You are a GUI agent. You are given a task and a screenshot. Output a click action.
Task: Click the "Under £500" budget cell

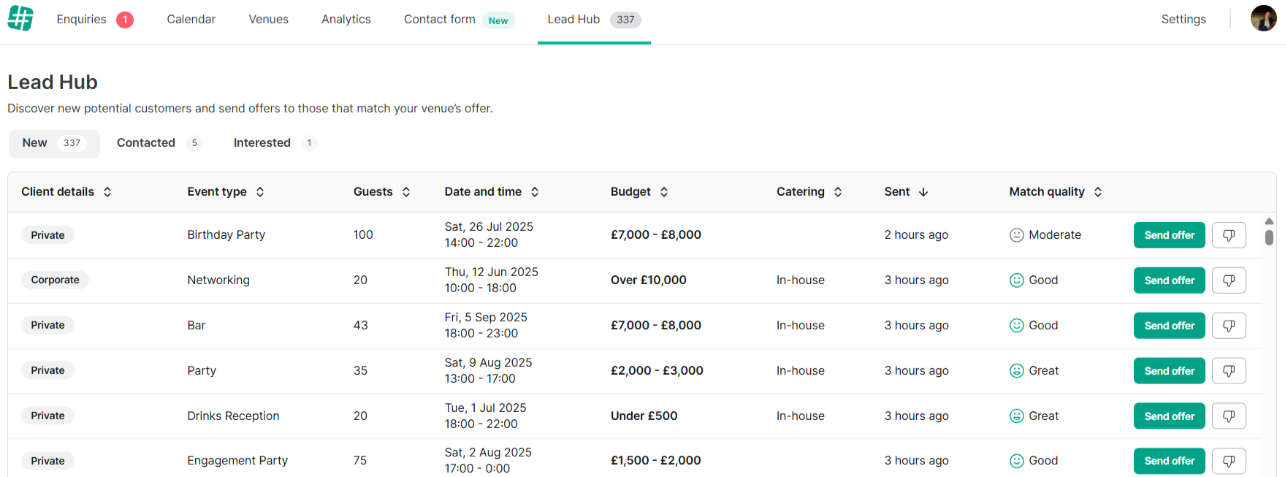tap(644, 416)
